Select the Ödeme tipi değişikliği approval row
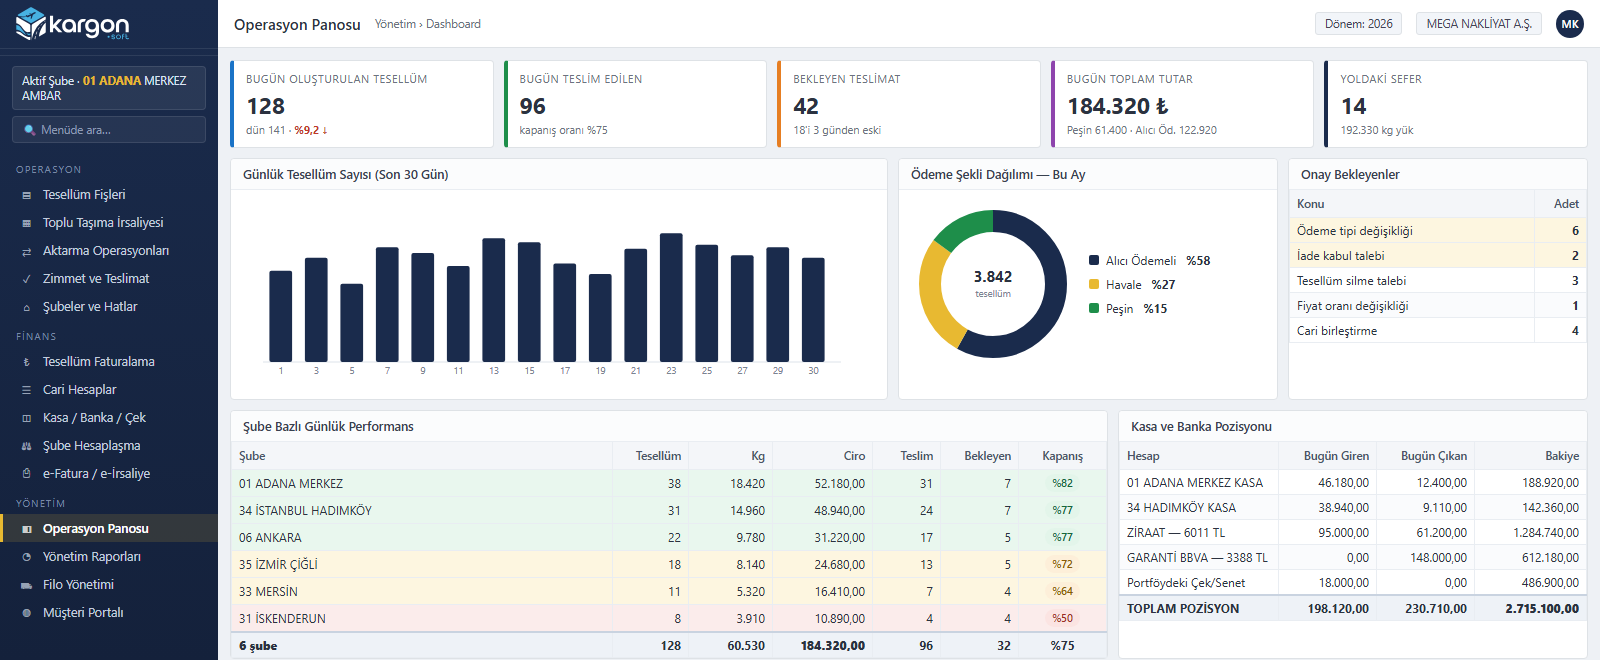The height and width of the screenshot is (660, 1600). click(1437, 231)
